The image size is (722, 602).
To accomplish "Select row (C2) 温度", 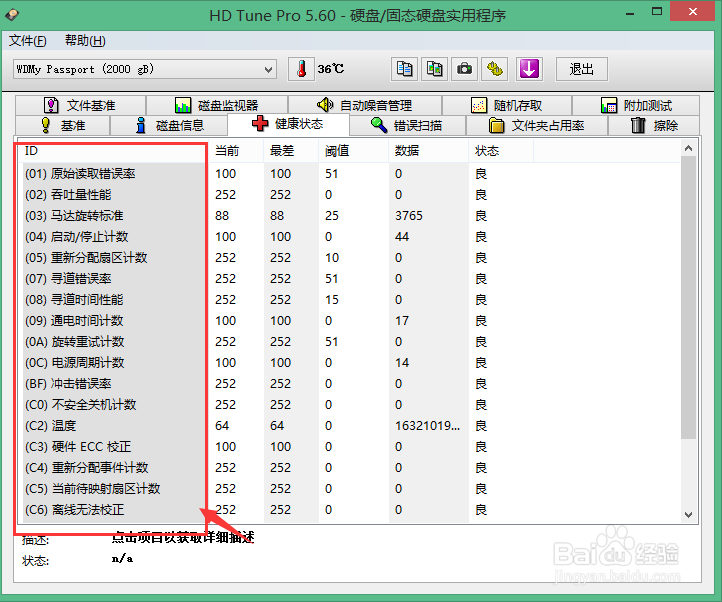I will [349, 426].
